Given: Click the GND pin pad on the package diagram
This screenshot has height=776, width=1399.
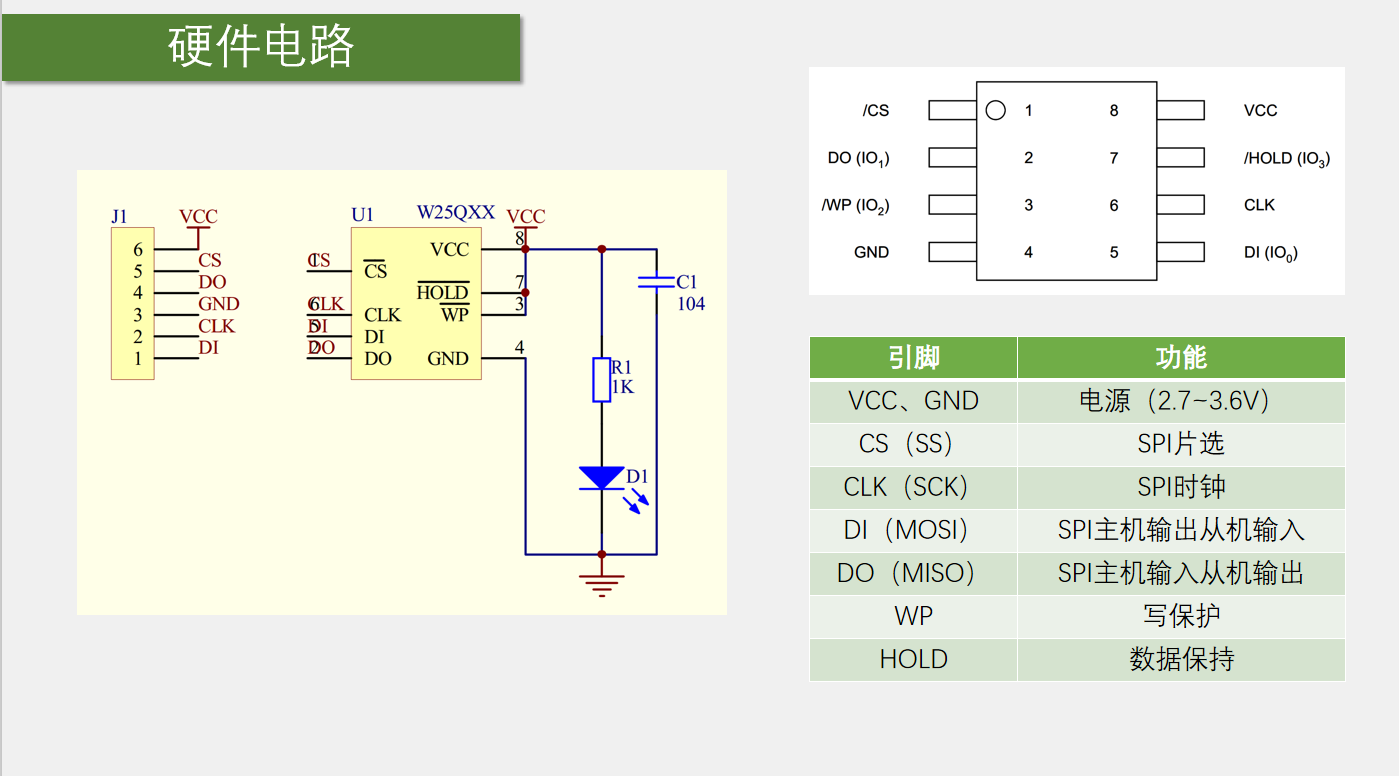Looking at the screenshot, I should [950, 252].
